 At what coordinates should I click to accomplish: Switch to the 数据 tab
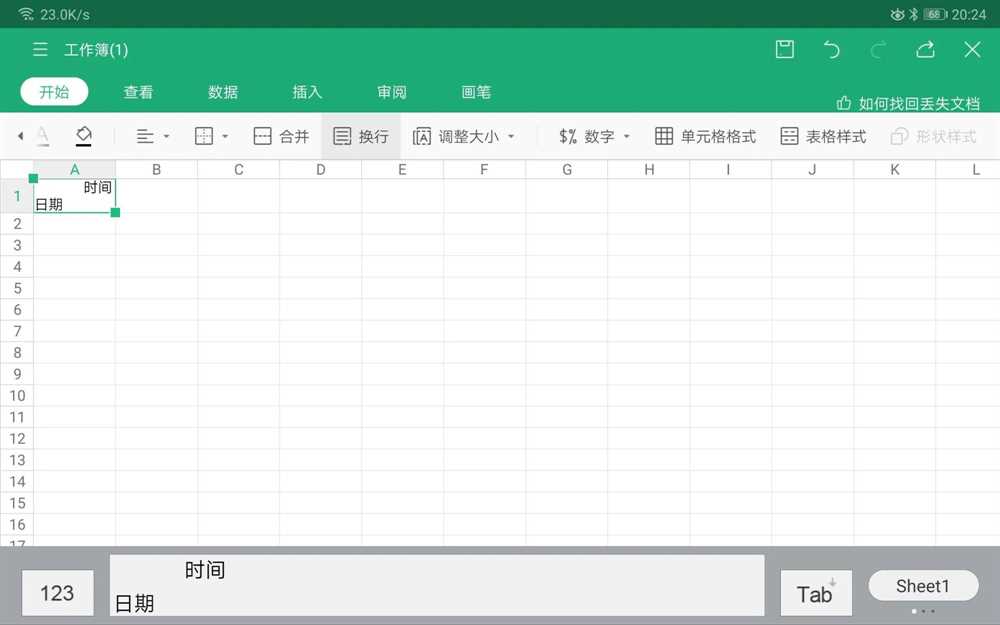[223, 92]
